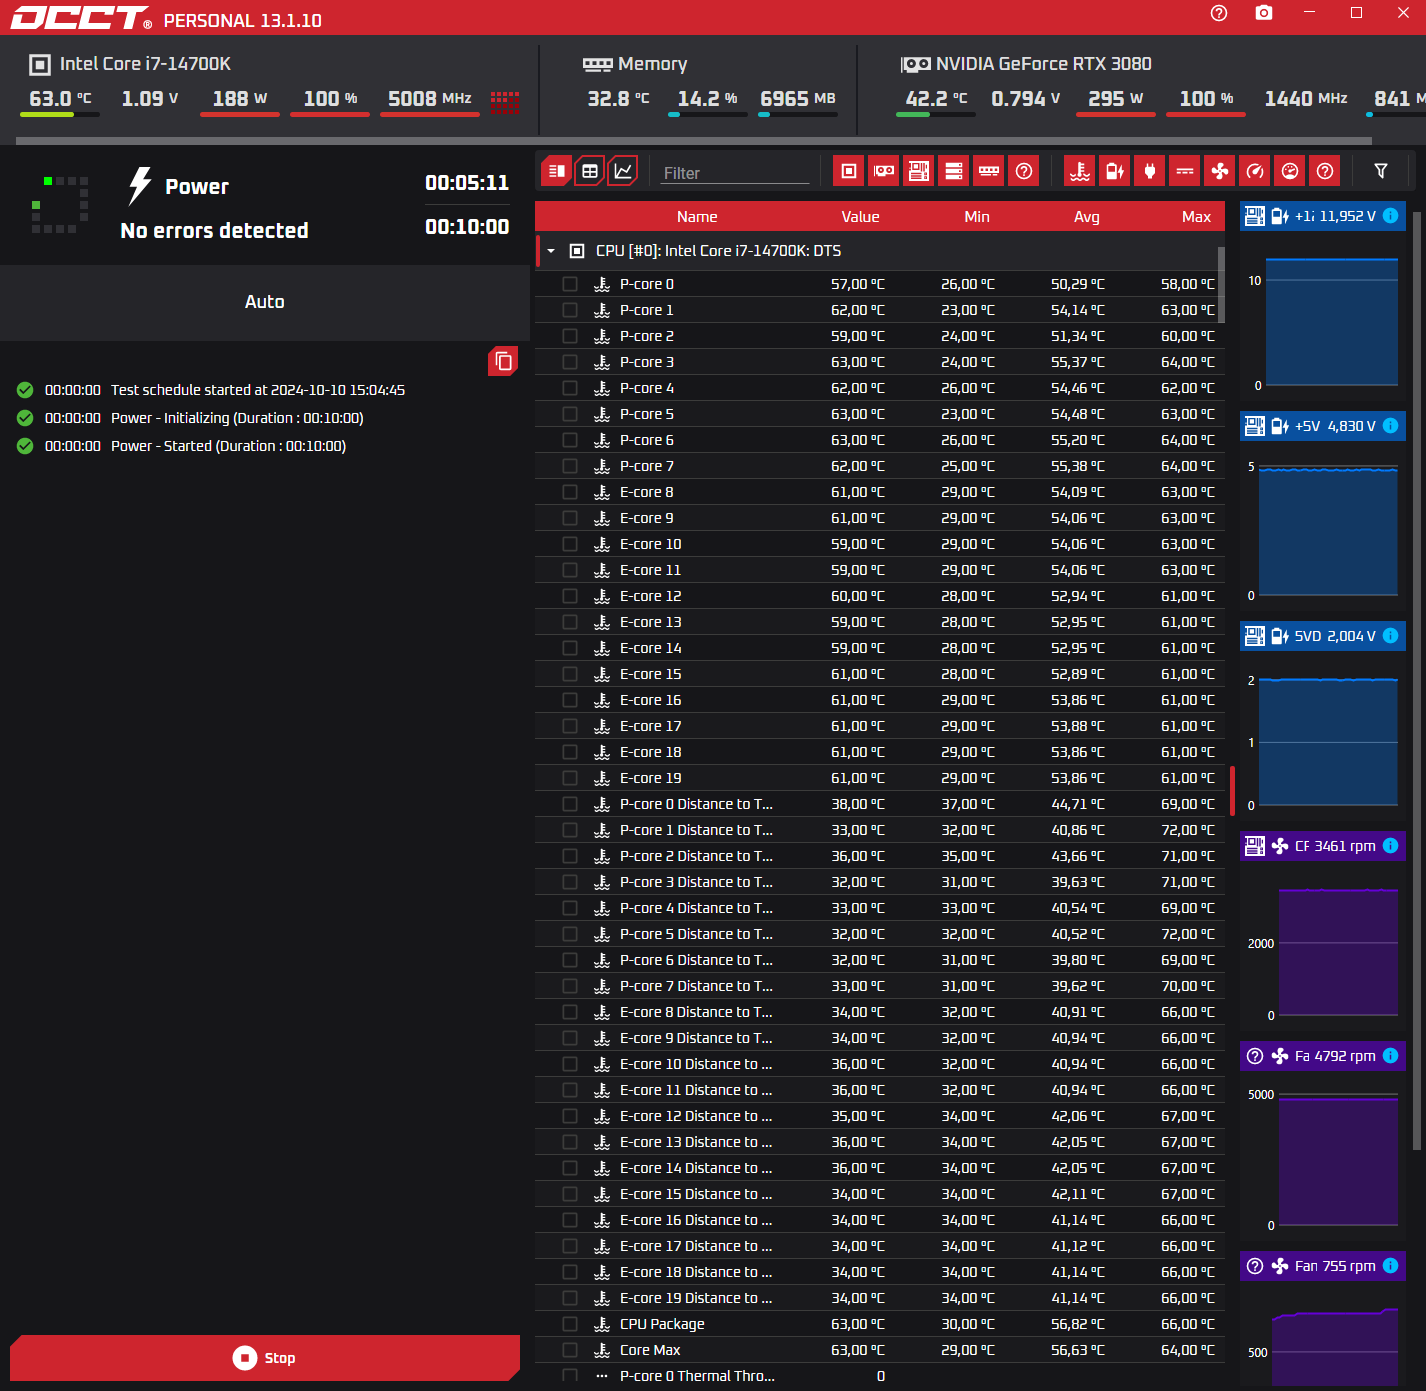Focus the Filter text field
Viewport: 1426px width, 1391px height.
pyautogui.click(x=735, y=173)
